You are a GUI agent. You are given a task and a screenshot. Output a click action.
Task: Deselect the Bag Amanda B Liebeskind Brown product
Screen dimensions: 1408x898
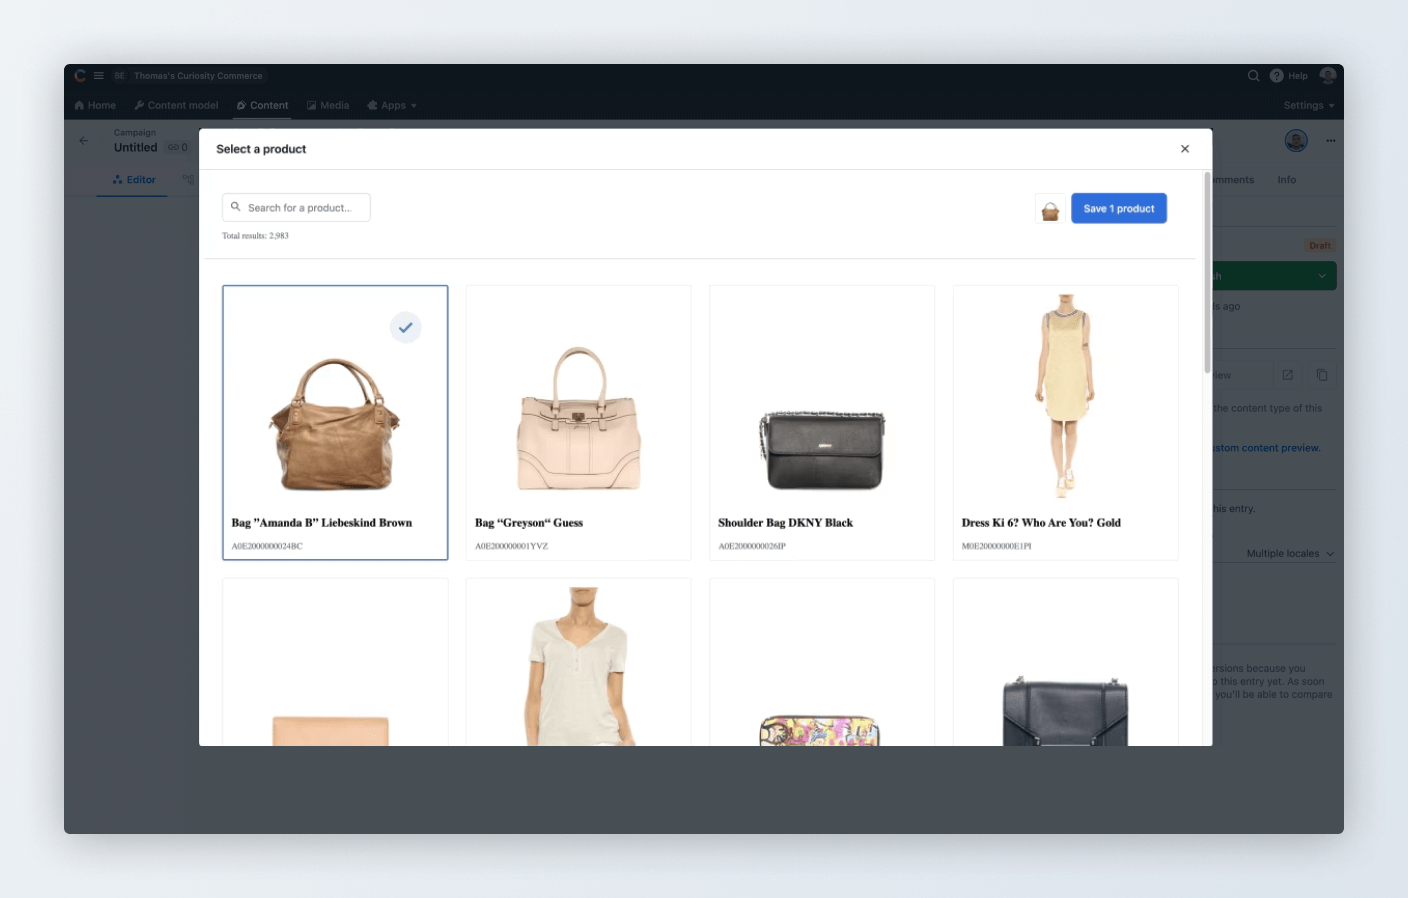[x=405, y=327]
